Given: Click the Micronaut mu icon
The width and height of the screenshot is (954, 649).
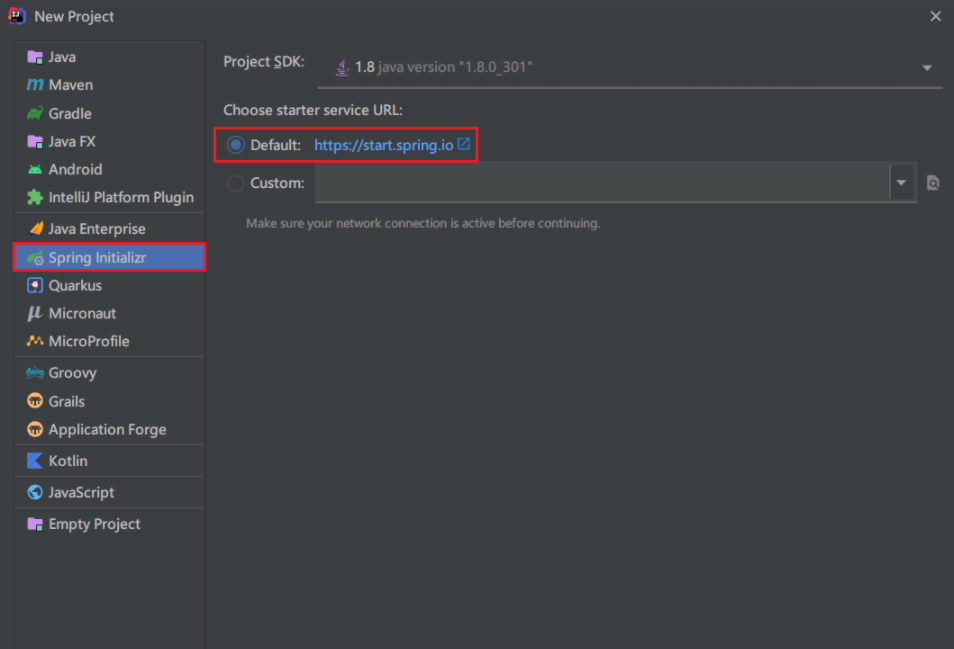Looking at the screenshot, I should (35, 313).
